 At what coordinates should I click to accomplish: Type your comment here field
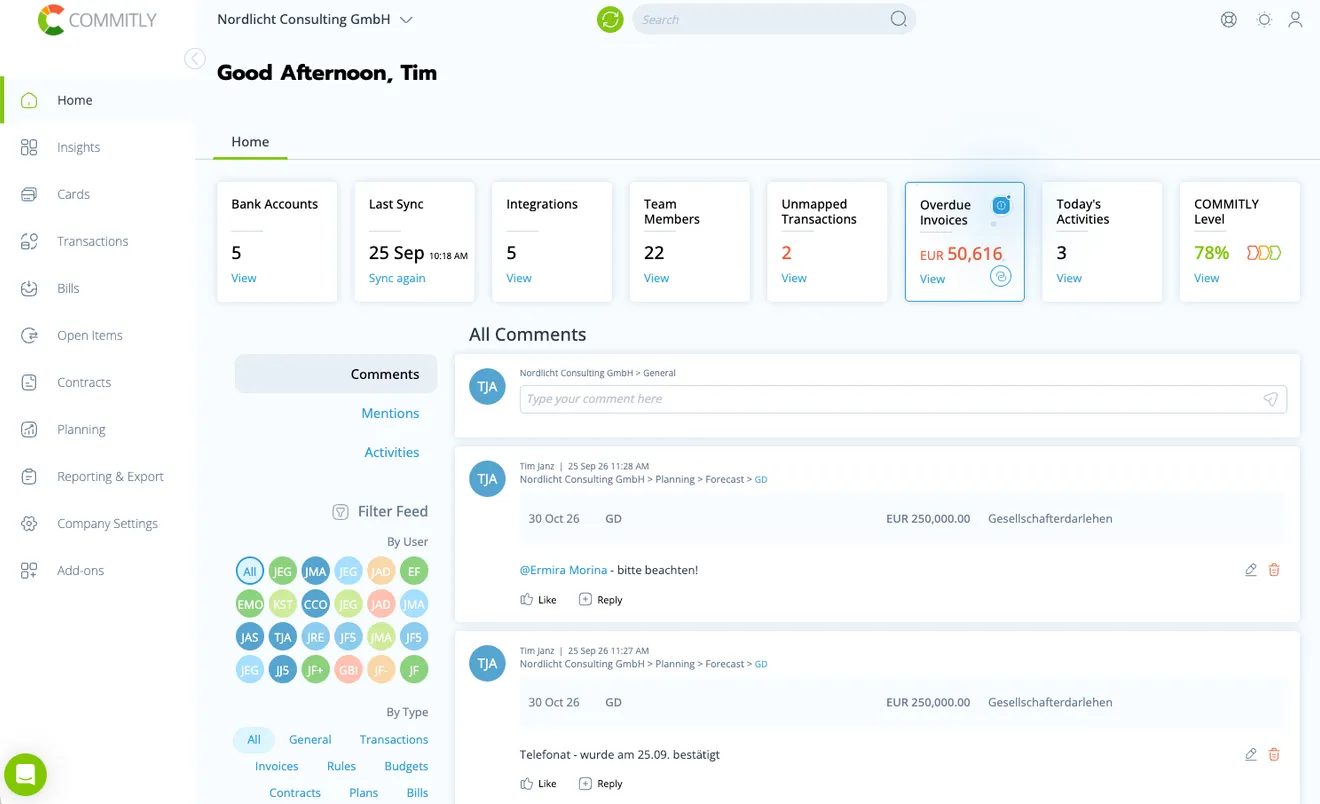click(903, 399)
